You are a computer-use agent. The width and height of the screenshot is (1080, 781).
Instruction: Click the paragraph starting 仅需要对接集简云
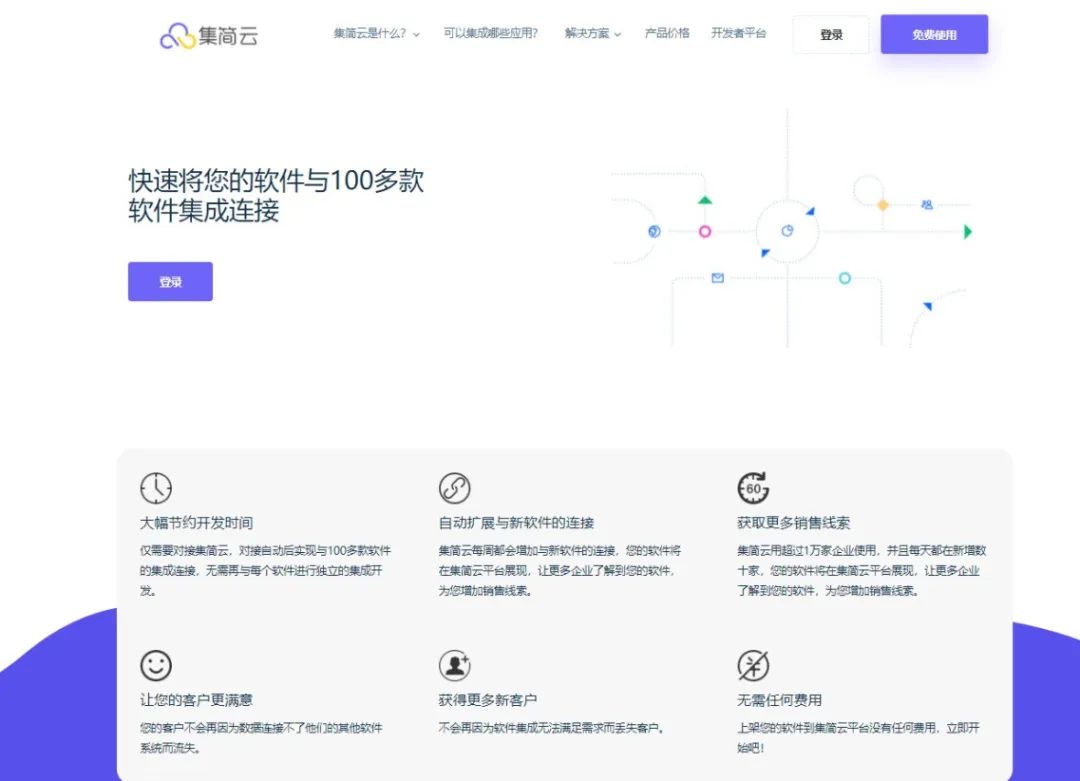[265, 570]
